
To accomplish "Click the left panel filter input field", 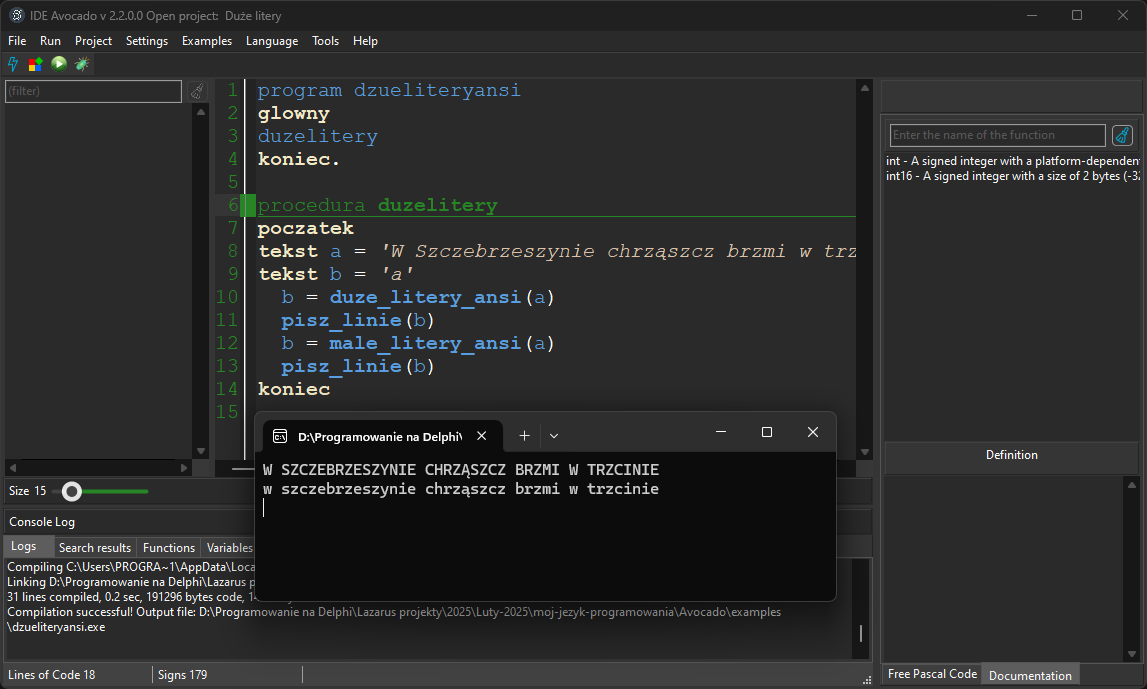I will point(93,91).
